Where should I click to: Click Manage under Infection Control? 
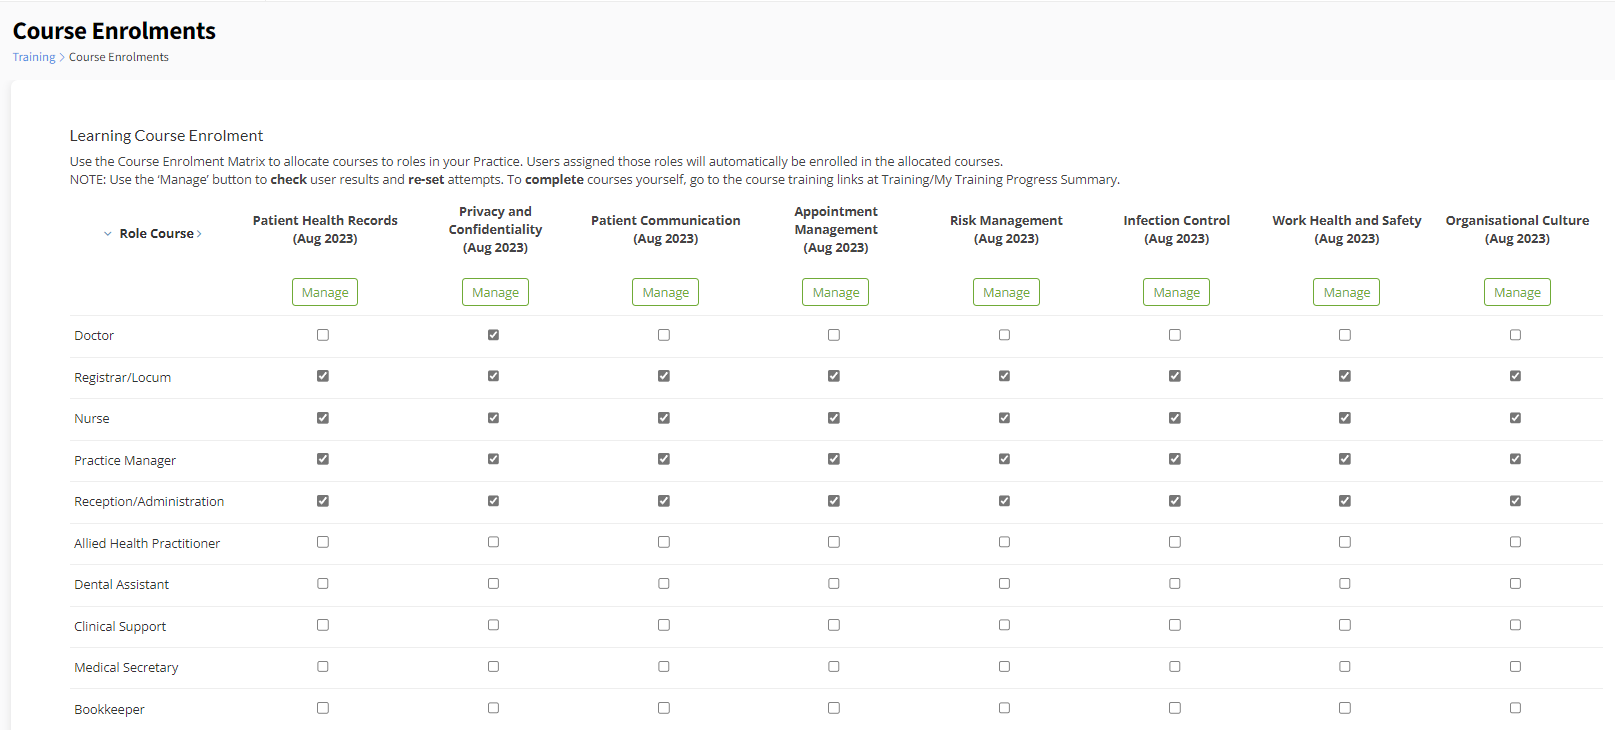coord(1176,292)
